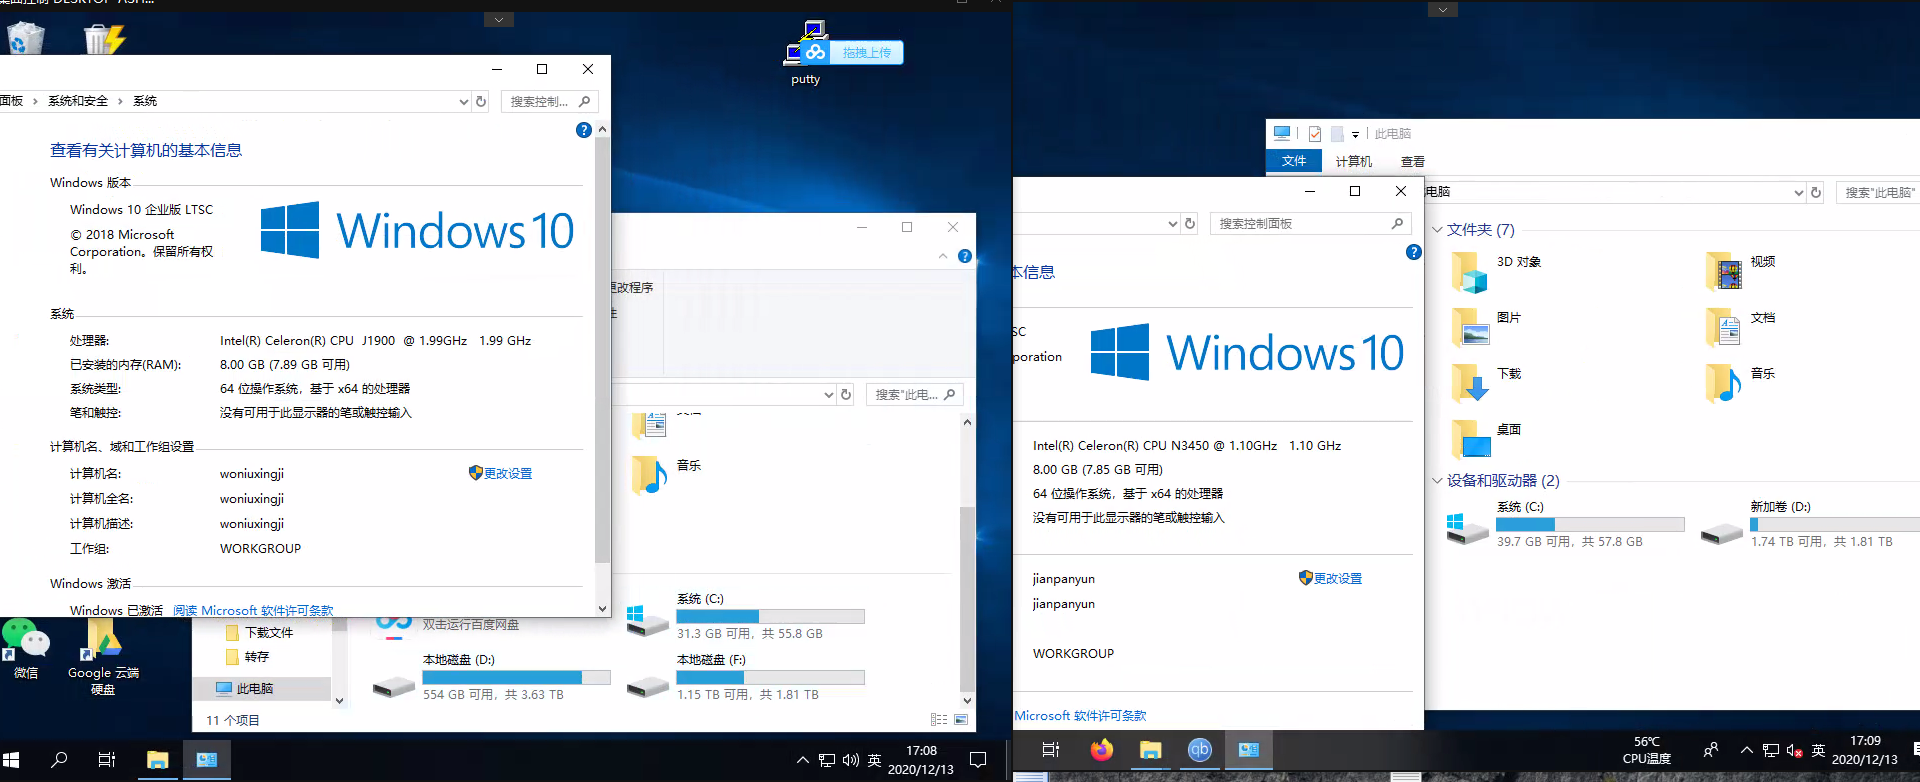Click refresh next to the 搜索"此电脑" box
Screen dimensions: 1920x782
[1816, 192]
